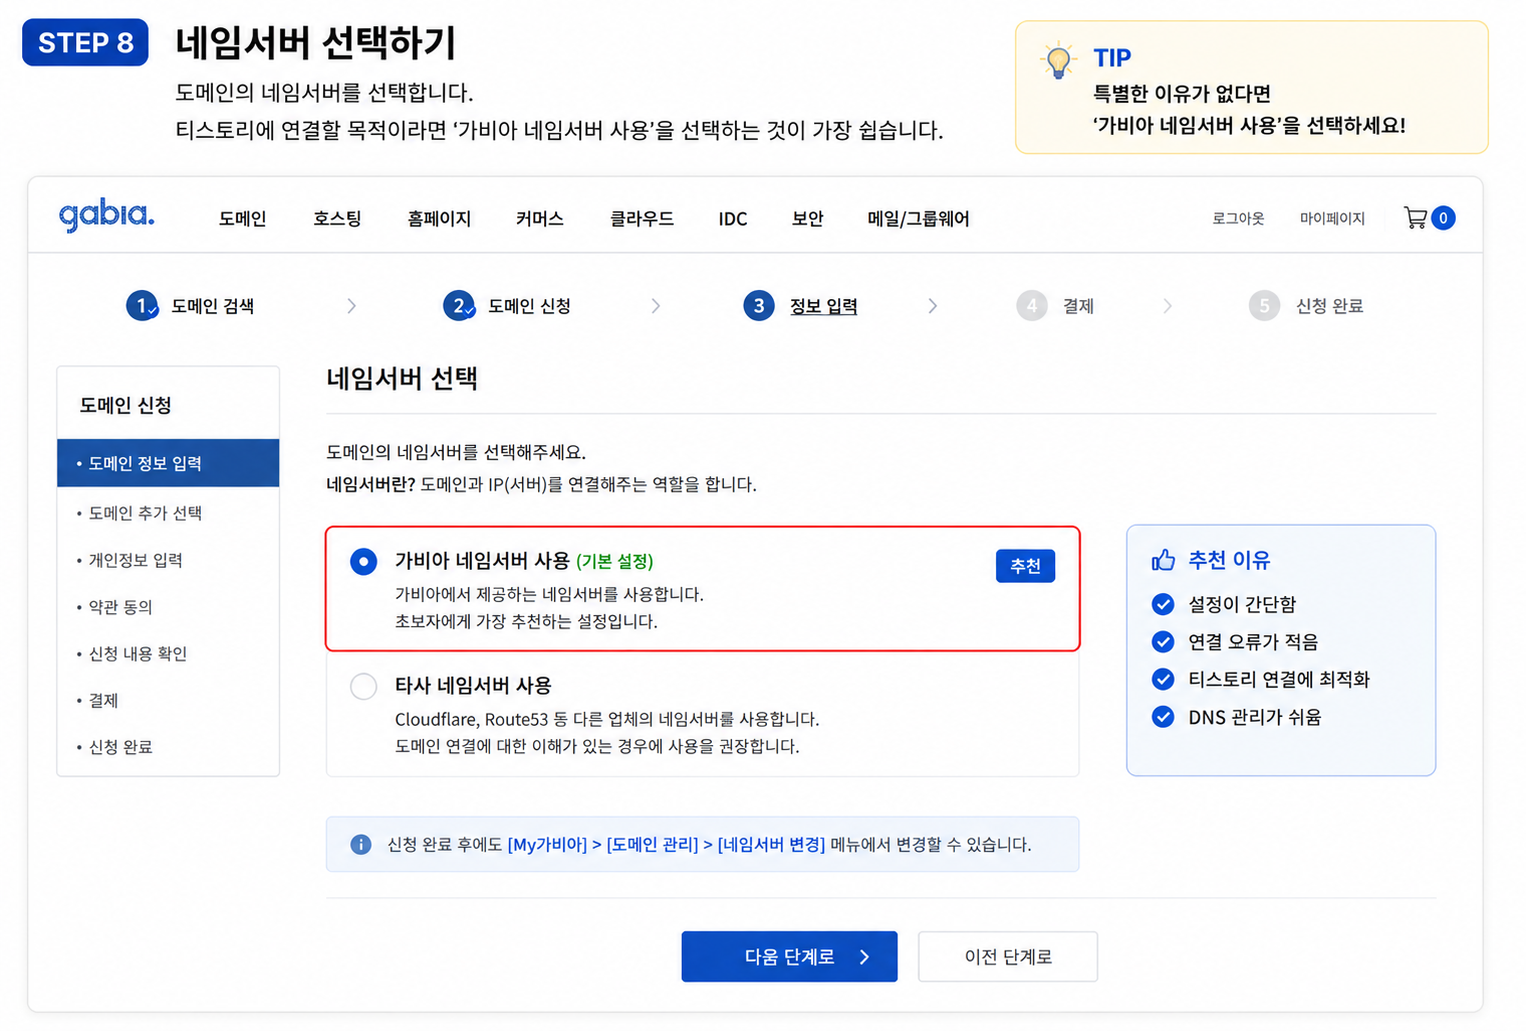Click the thumbs-up icon beside 추천 이유

coord(1163,560)
